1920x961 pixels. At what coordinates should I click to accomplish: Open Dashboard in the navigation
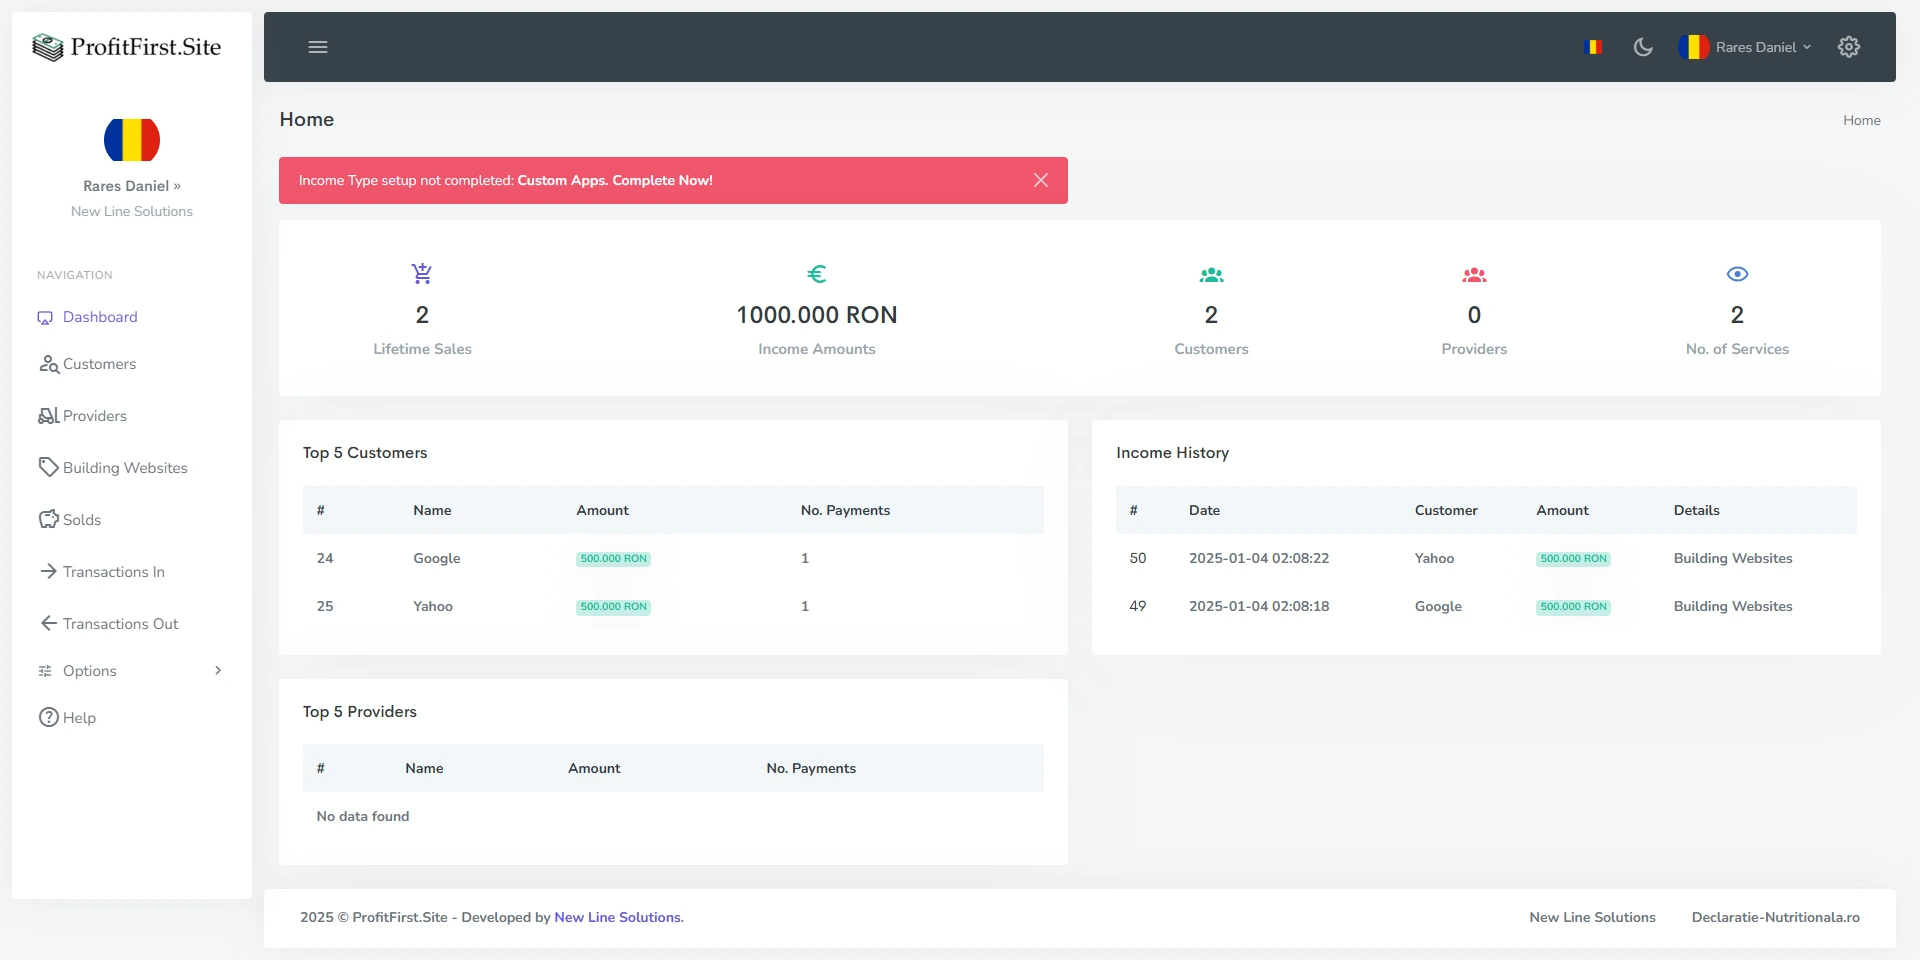[x=100, y=317]
